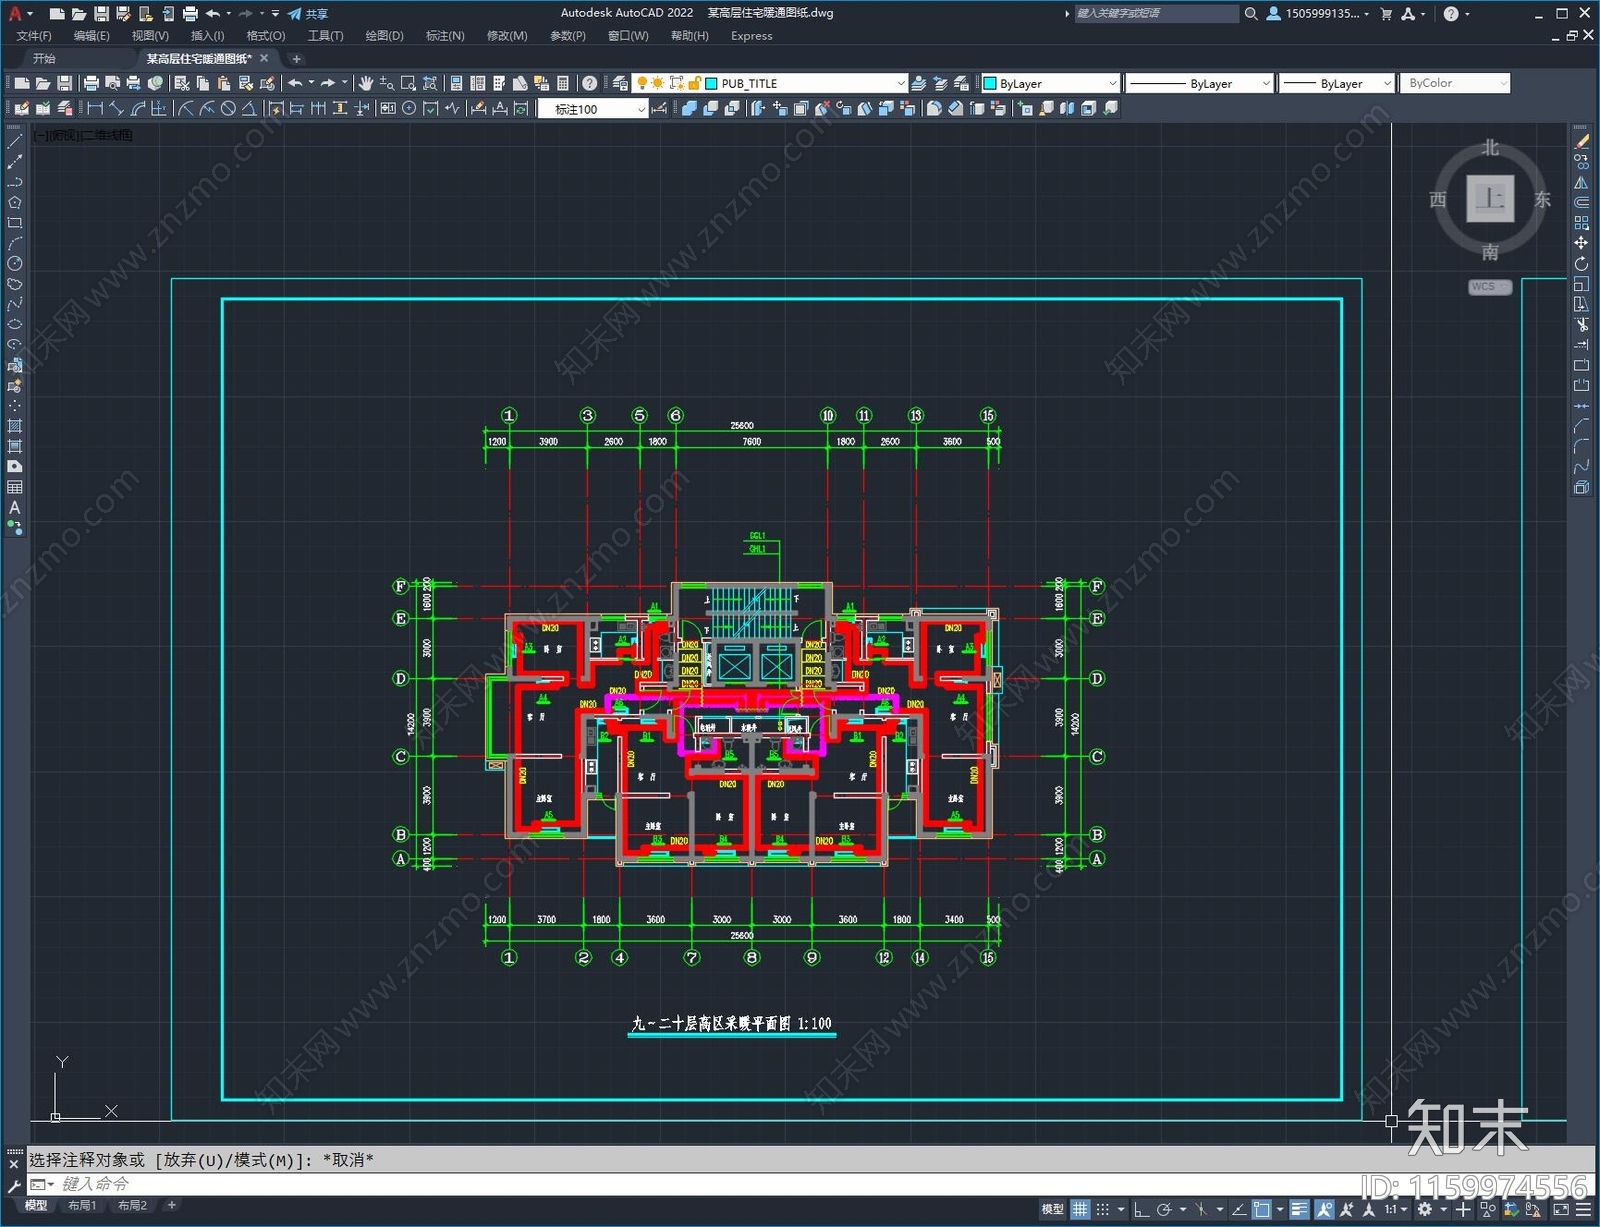Select the Hatch tool in draw toolbar
The width and height of the screenshot is (1600, 1227).
click(14, 426)
